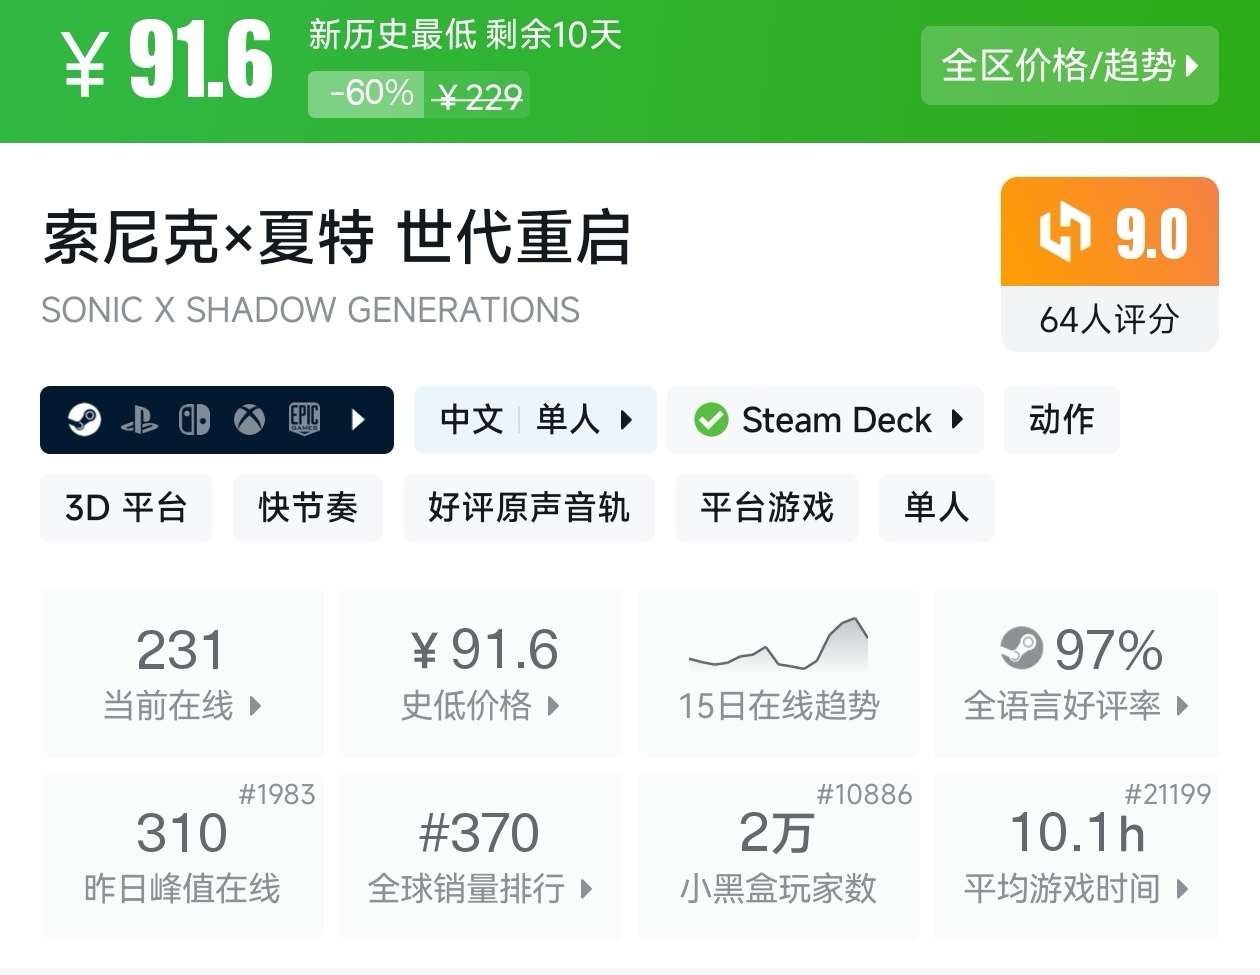Screen dimensions: 1260x975
Task: Click the Steam logo beside 97% rating
Action: (x=1021, y=648)
